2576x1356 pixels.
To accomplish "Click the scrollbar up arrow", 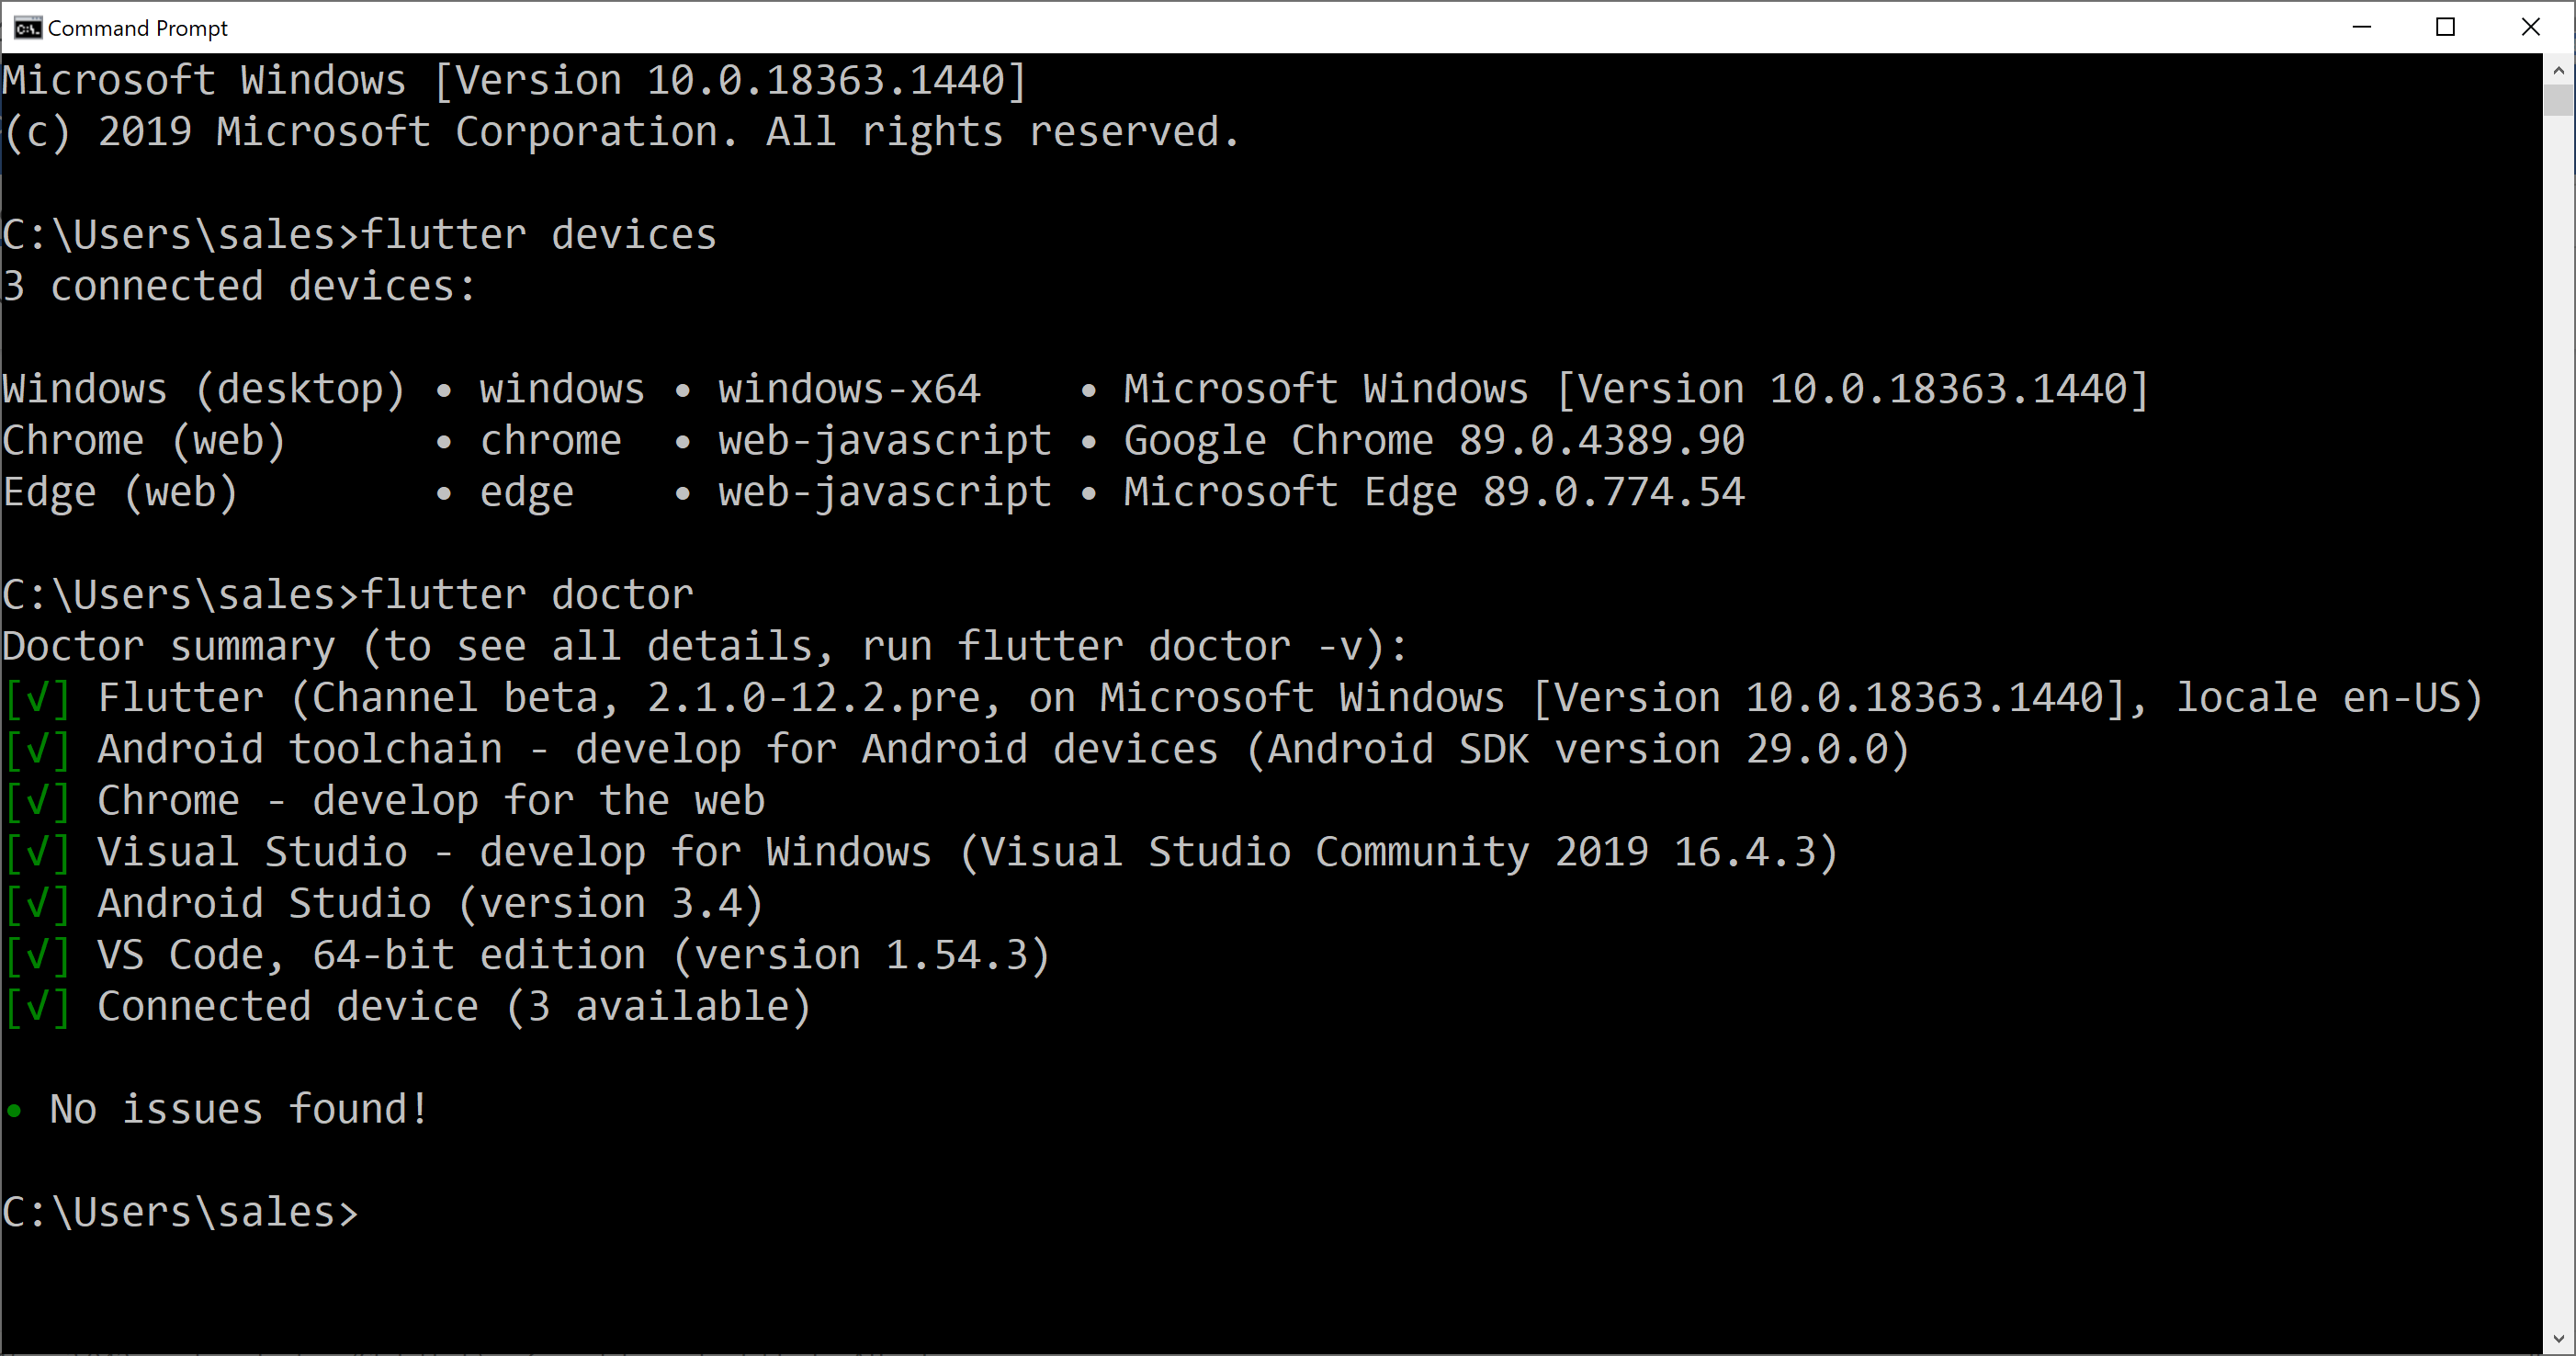I will point(2558,71).
